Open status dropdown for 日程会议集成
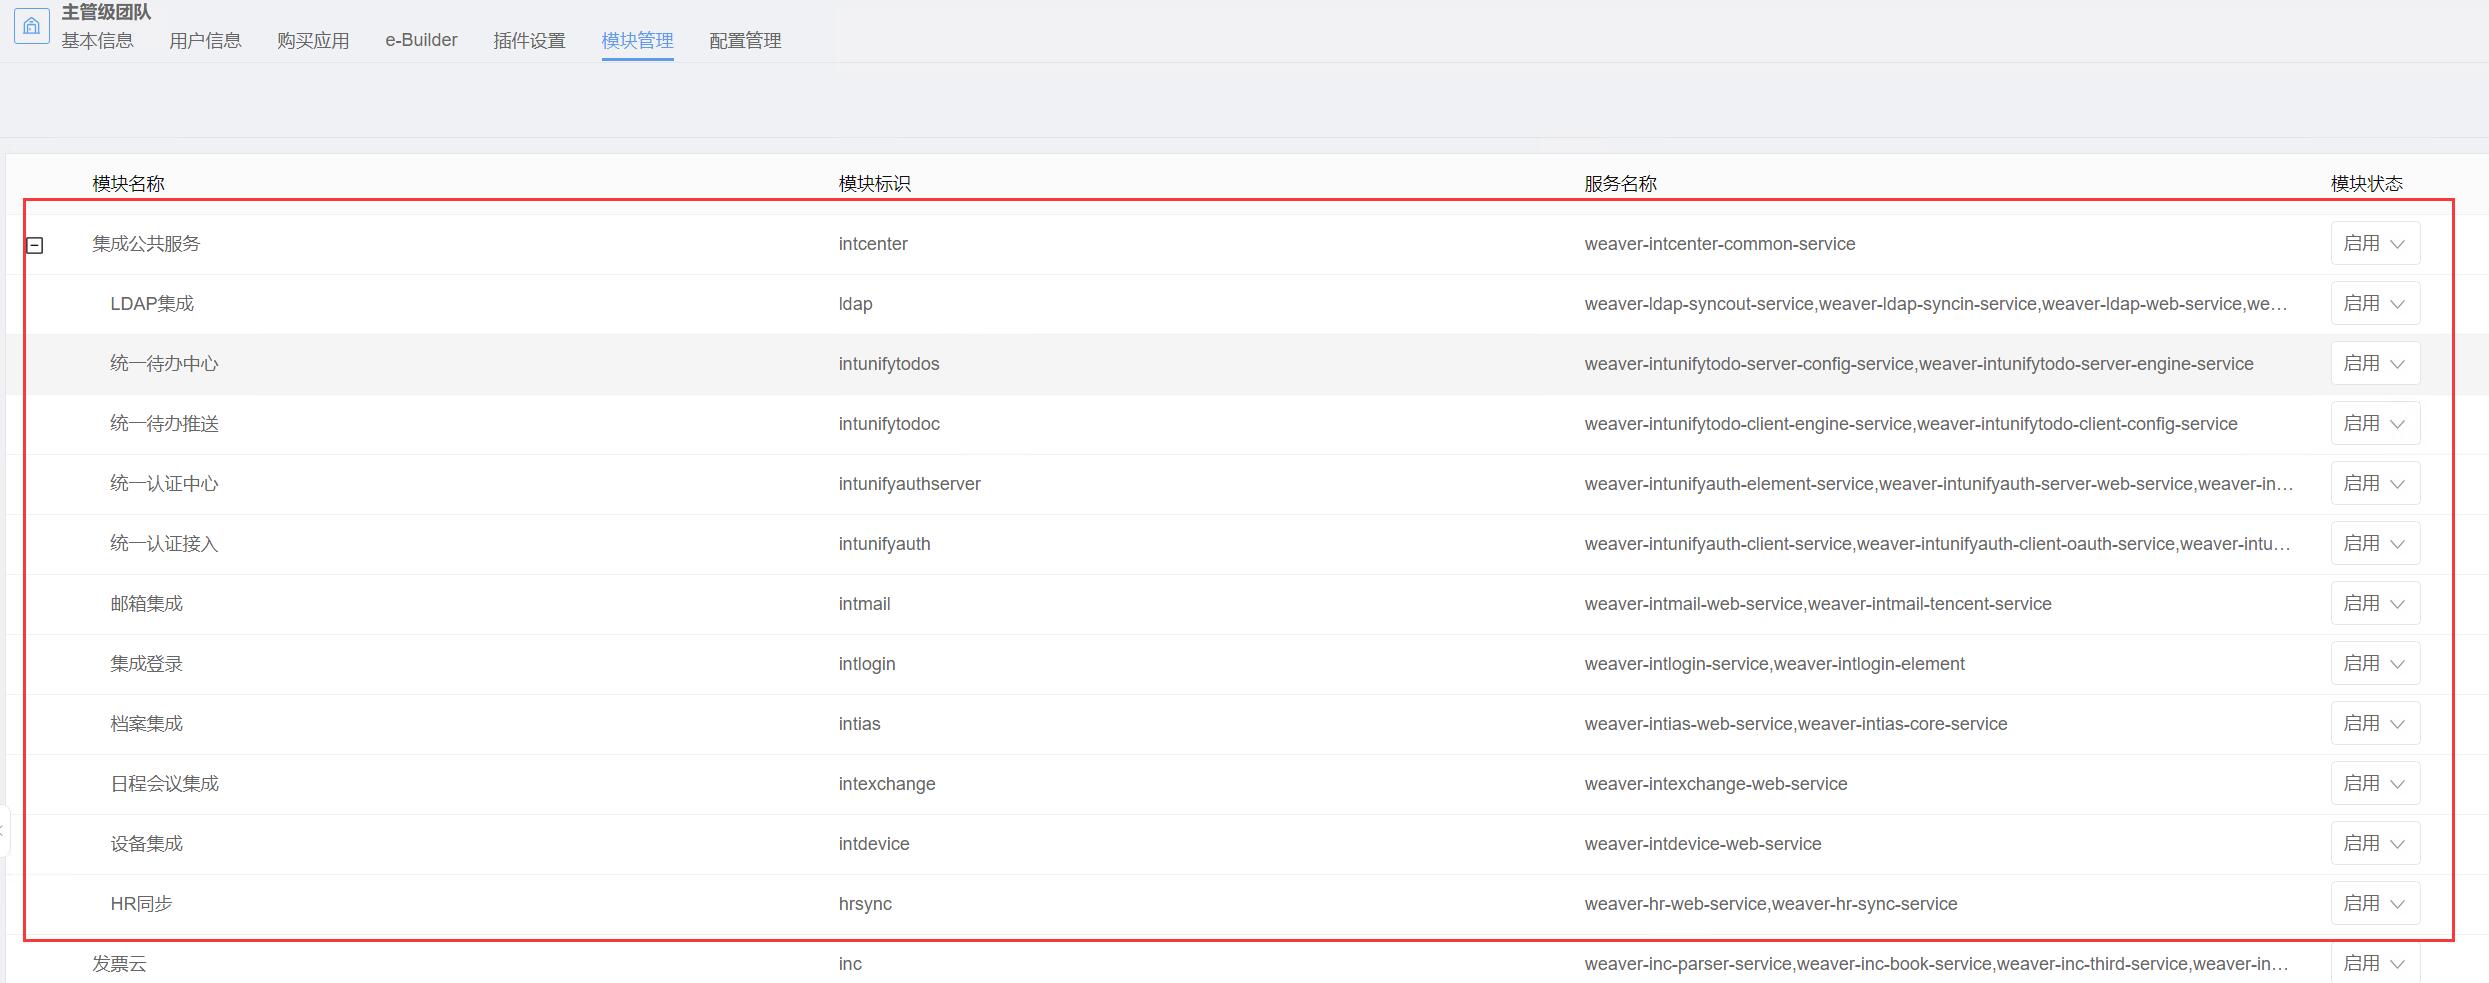Screen dimensions: 2489x983 pyautogui.click(x=2375, y=784)
